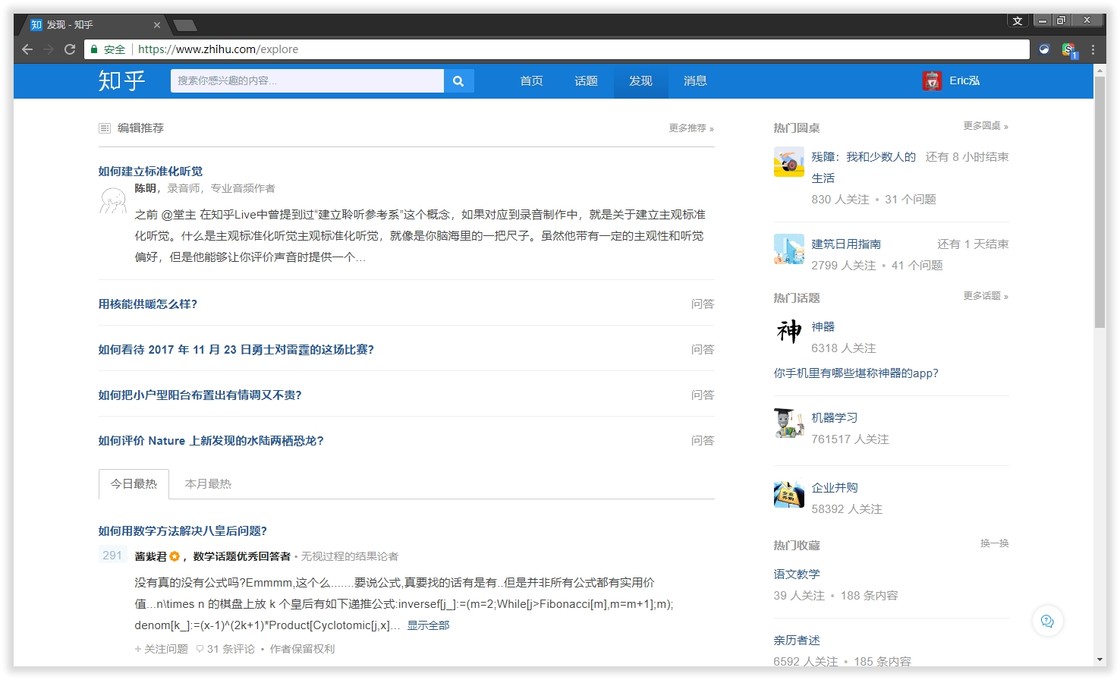This screenshot has width=1120, height=680.
Task: Open Eric's profile avatar in header
Action: coord(932,81)
